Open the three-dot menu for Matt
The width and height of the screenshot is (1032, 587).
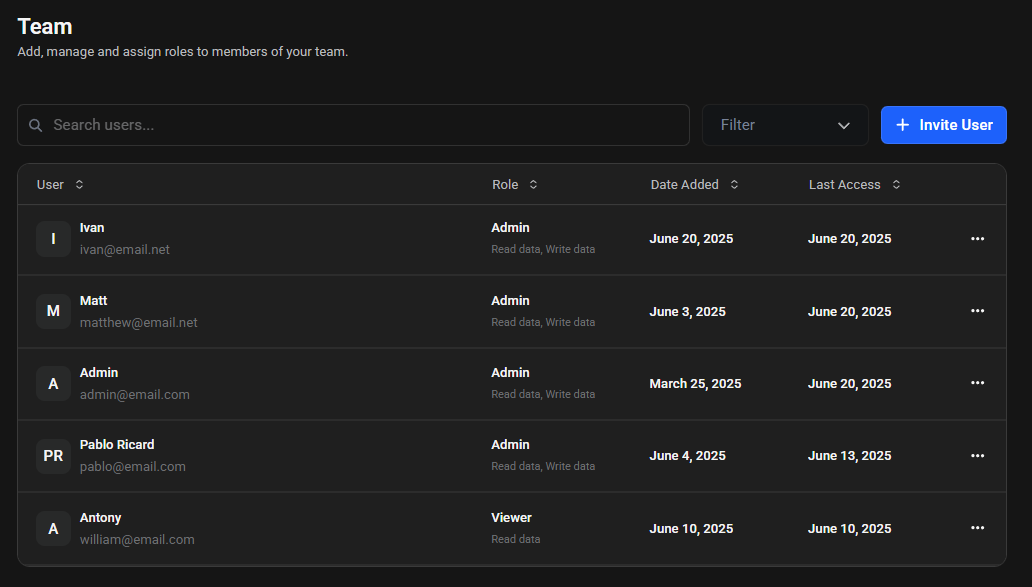[977, 311]
